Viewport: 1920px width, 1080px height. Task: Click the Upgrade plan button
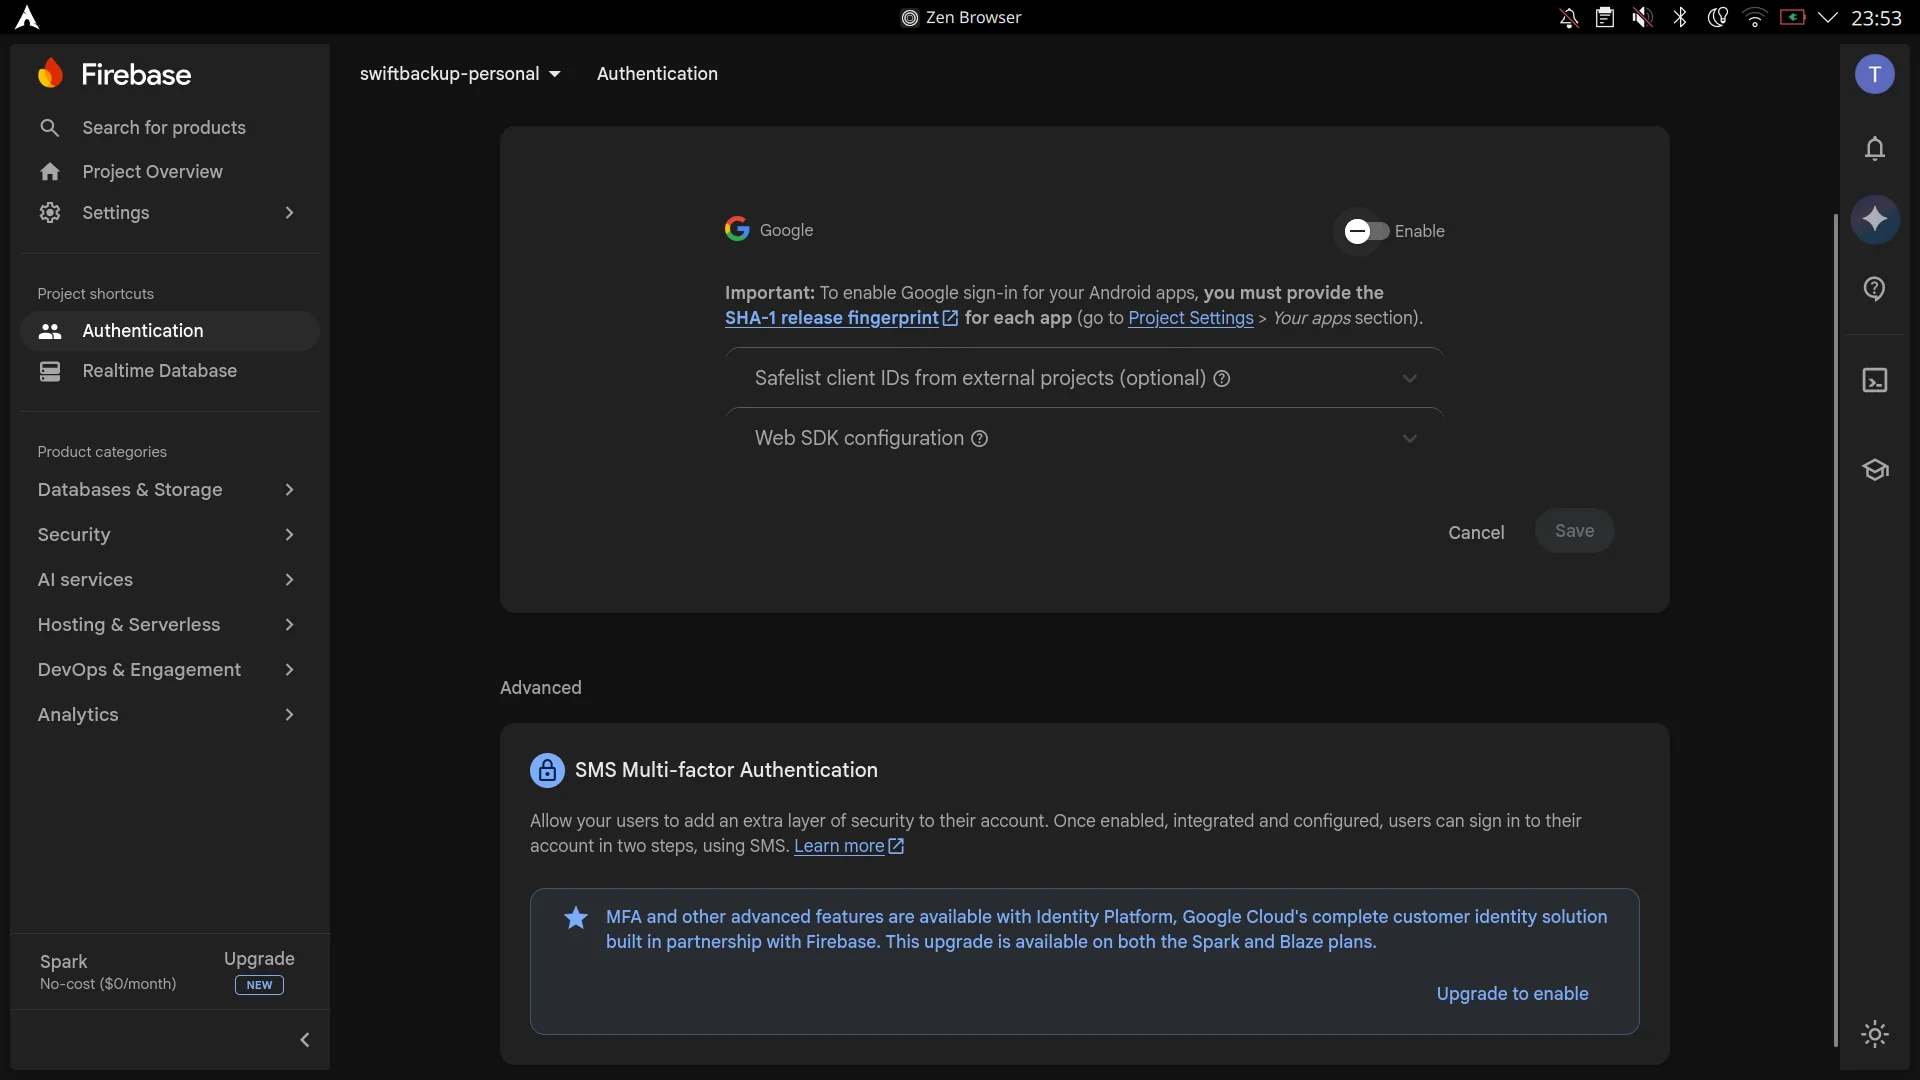259,971
